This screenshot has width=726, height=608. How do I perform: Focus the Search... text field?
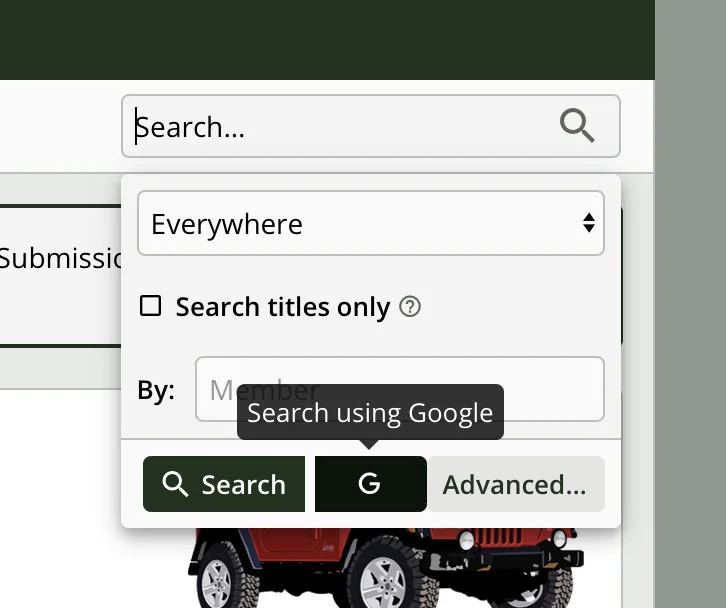371,126
